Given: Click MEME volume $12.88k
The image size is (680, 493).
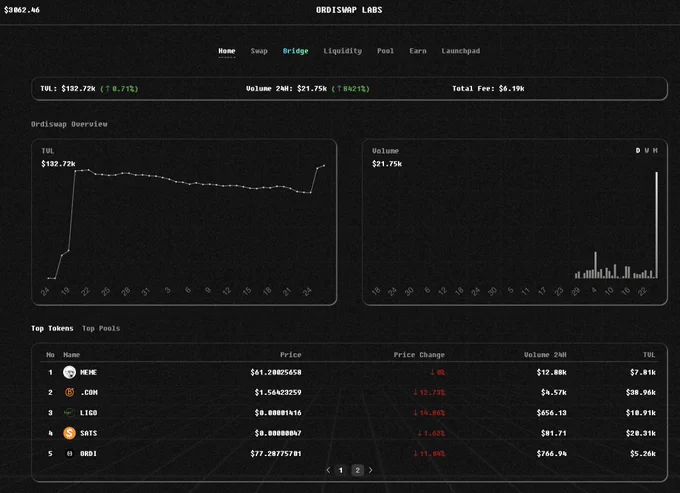Looking at the screenshot, I should [552, 372].
